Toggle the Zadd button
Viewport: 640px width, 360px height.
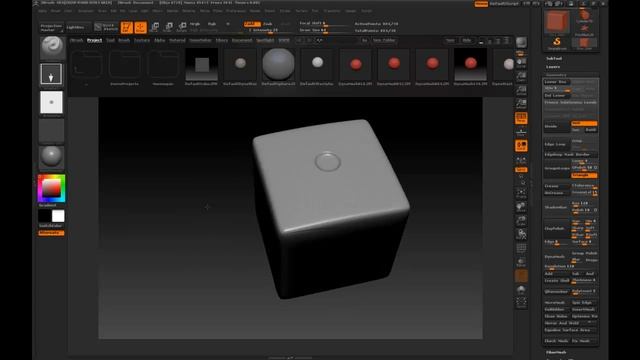252,24
